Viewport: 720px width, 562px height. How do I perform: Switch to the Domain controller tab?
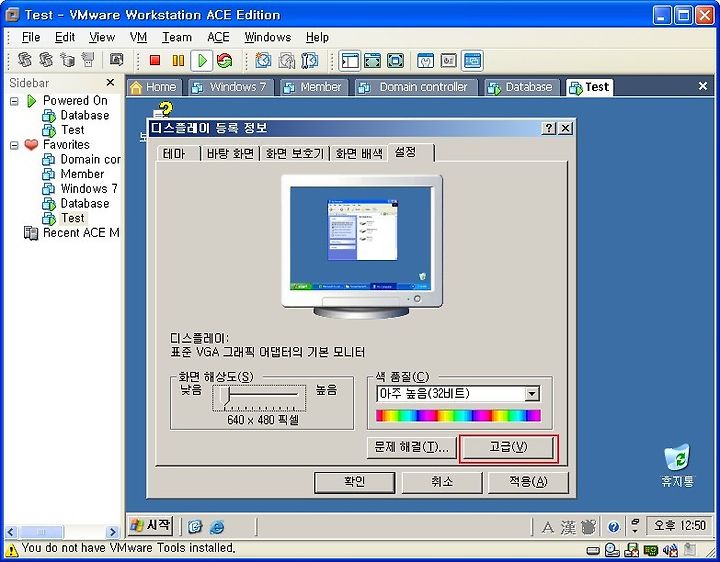pyautogui.click(x=416, y=87)
